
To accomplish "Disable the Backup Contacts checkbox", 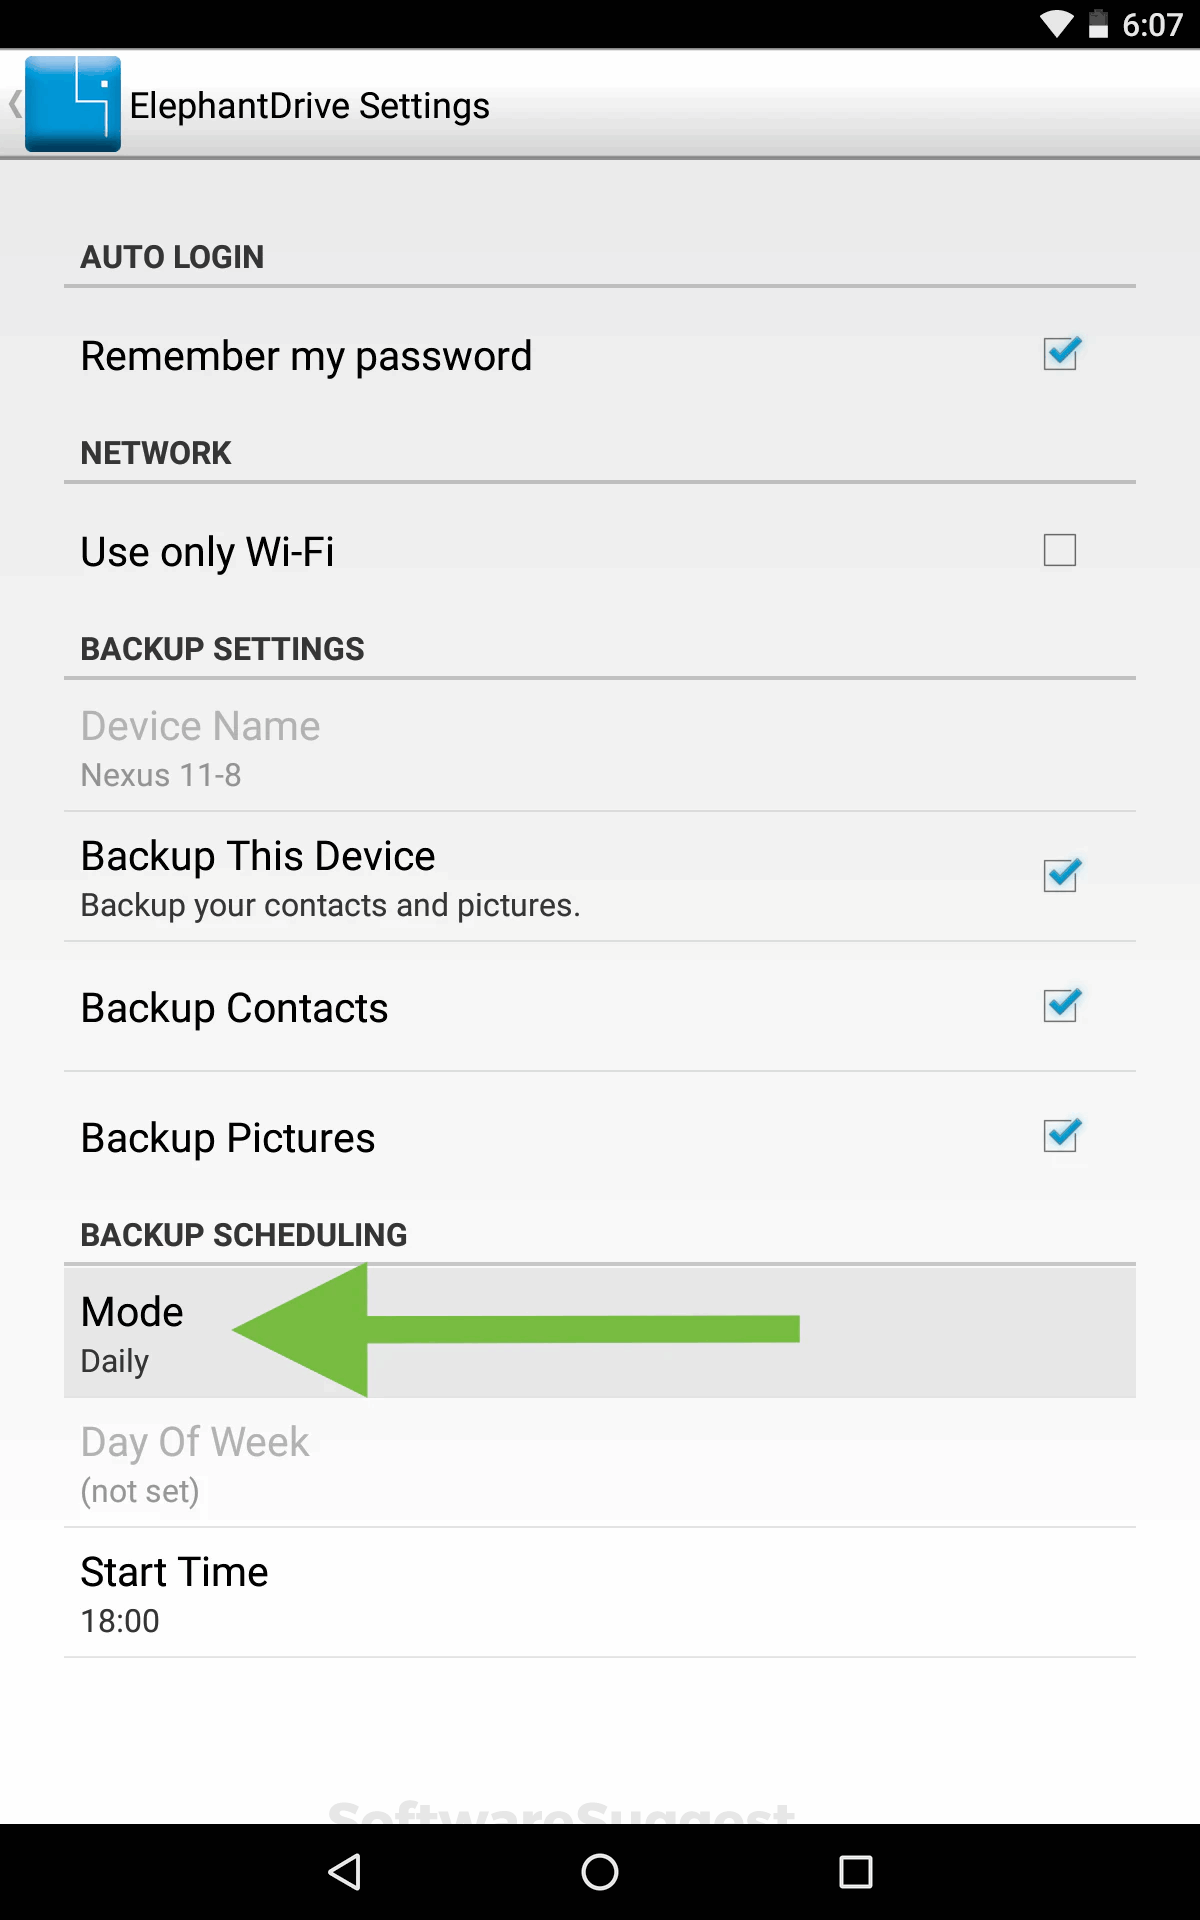I will [1060, 1006].
